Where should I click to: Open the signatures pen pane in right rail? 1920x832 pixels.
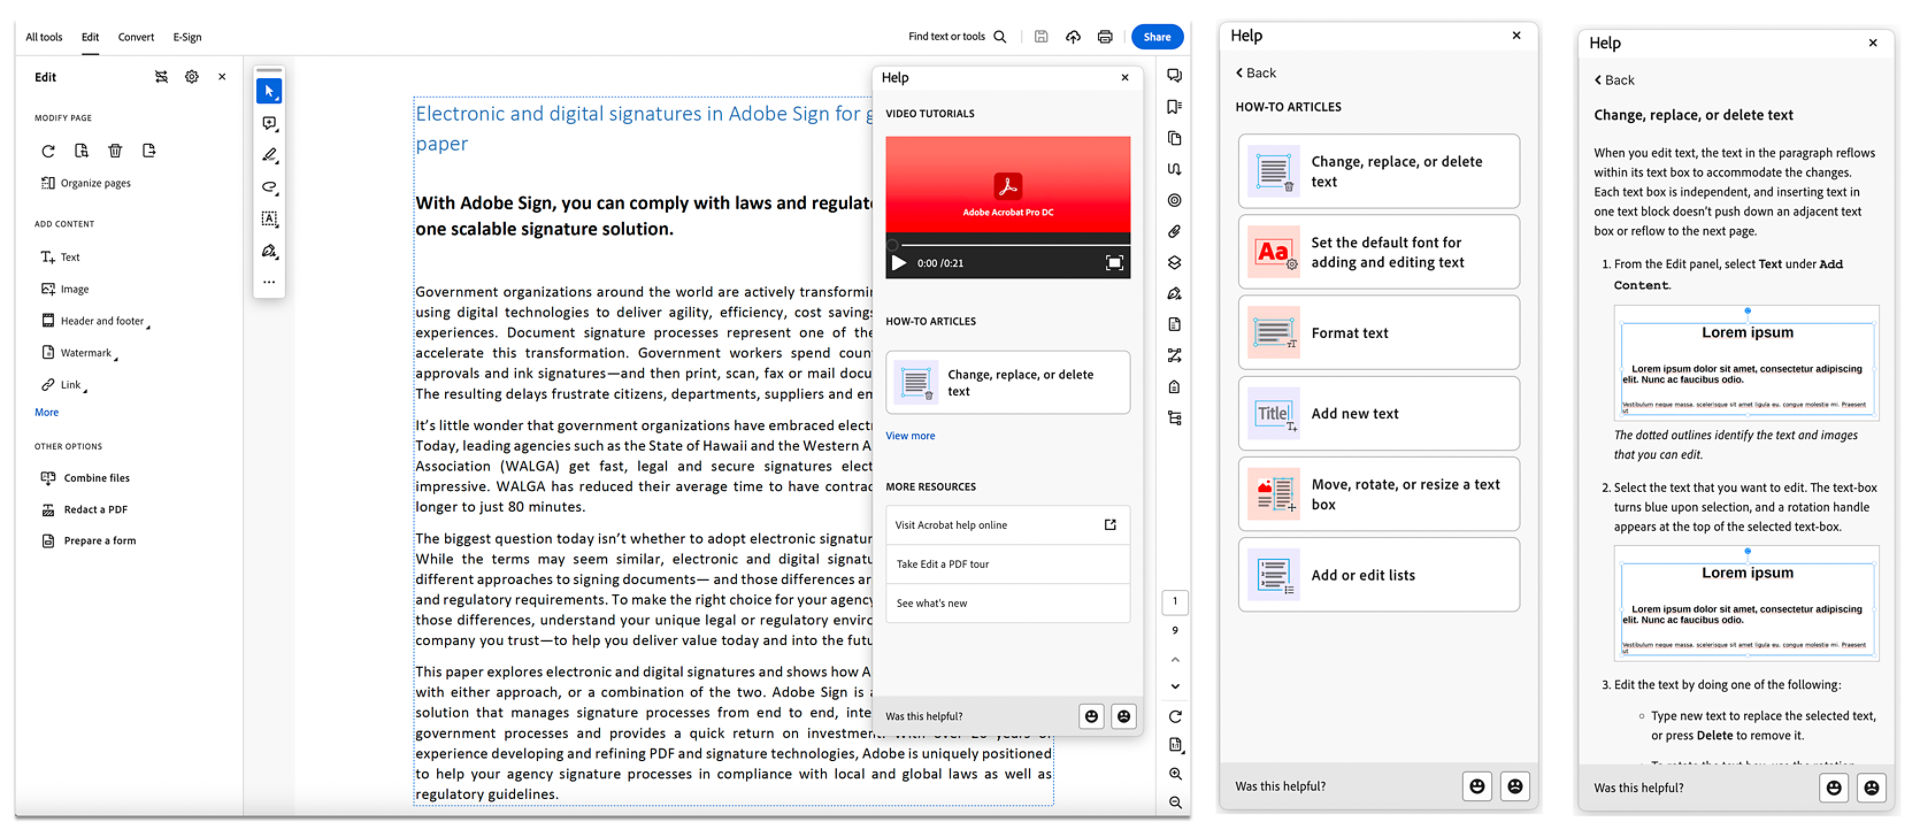tap(1175, 294)
